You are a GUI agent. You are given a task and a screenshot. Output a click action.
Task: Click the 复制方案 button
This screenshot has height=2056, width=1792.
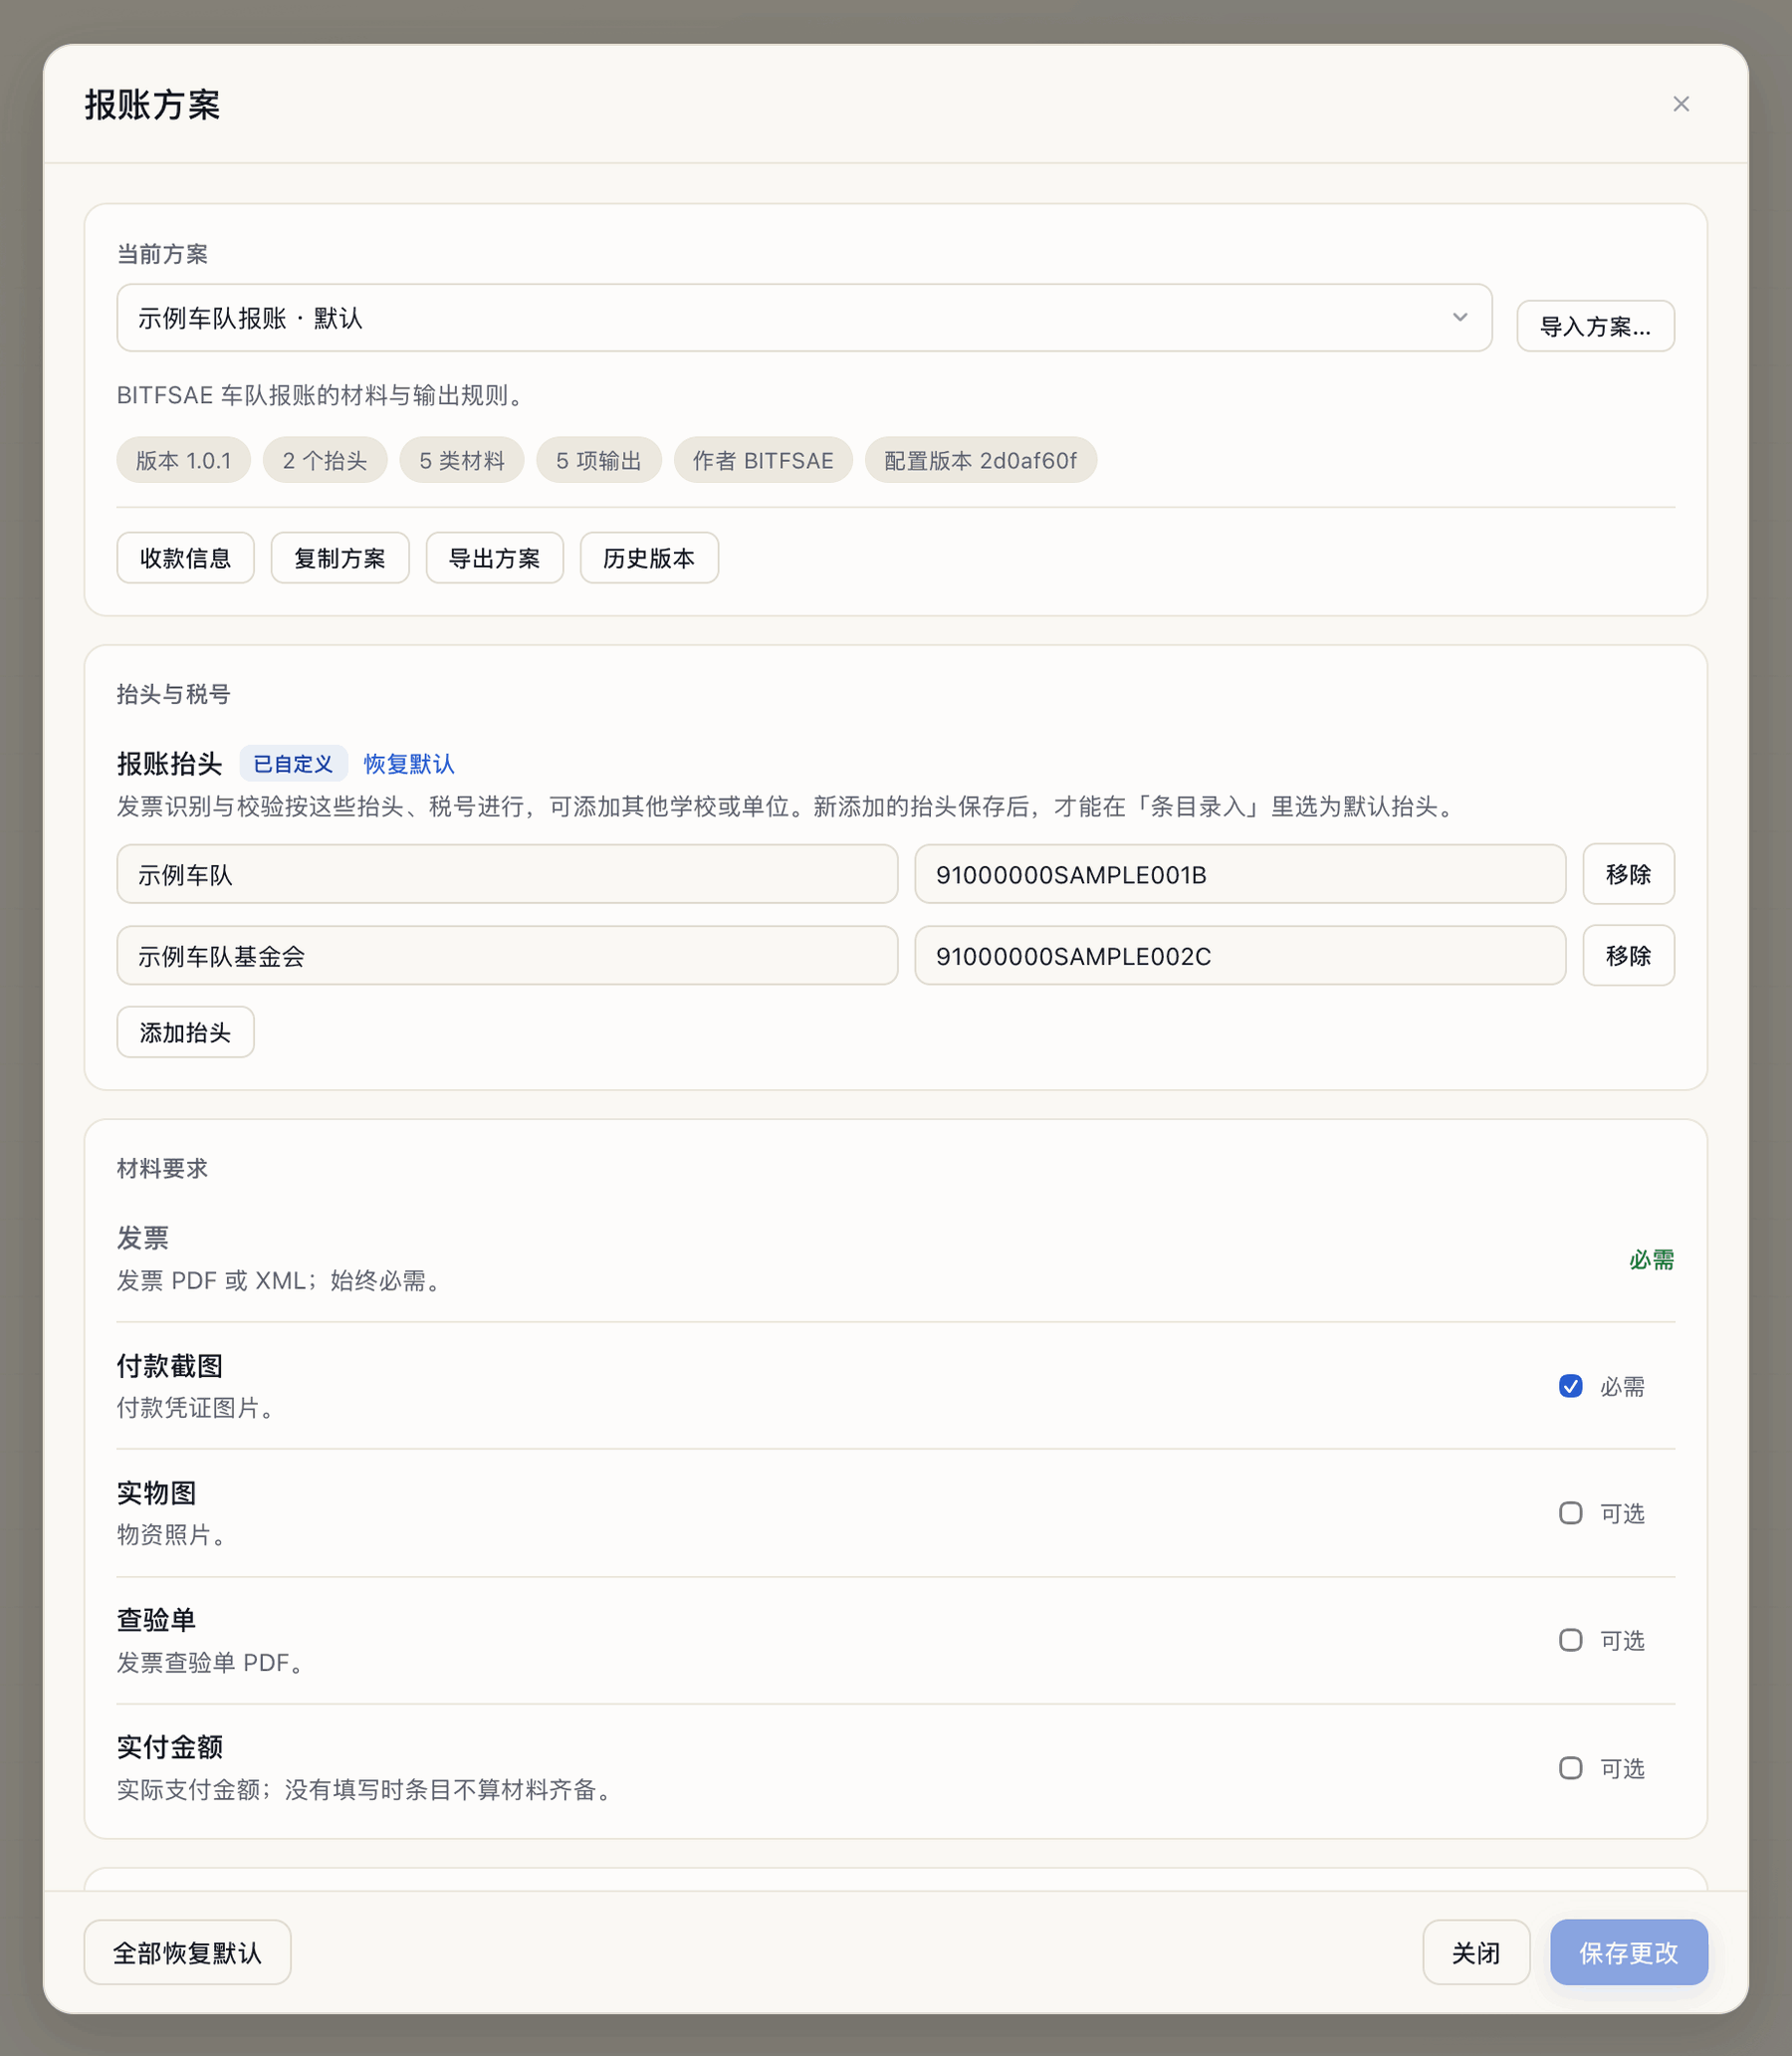[x=340, y=558]
